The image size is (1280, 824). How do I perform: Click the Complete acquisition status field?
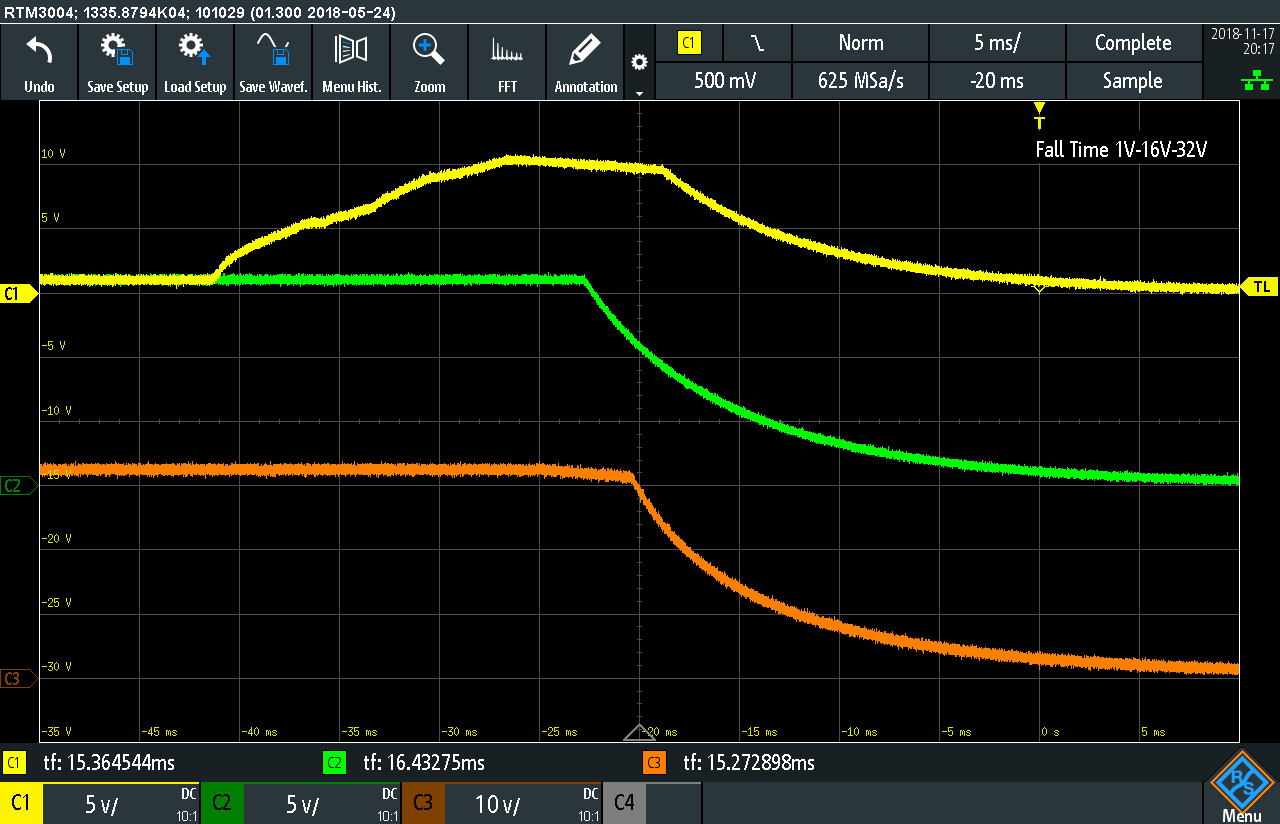point(1133,43)
